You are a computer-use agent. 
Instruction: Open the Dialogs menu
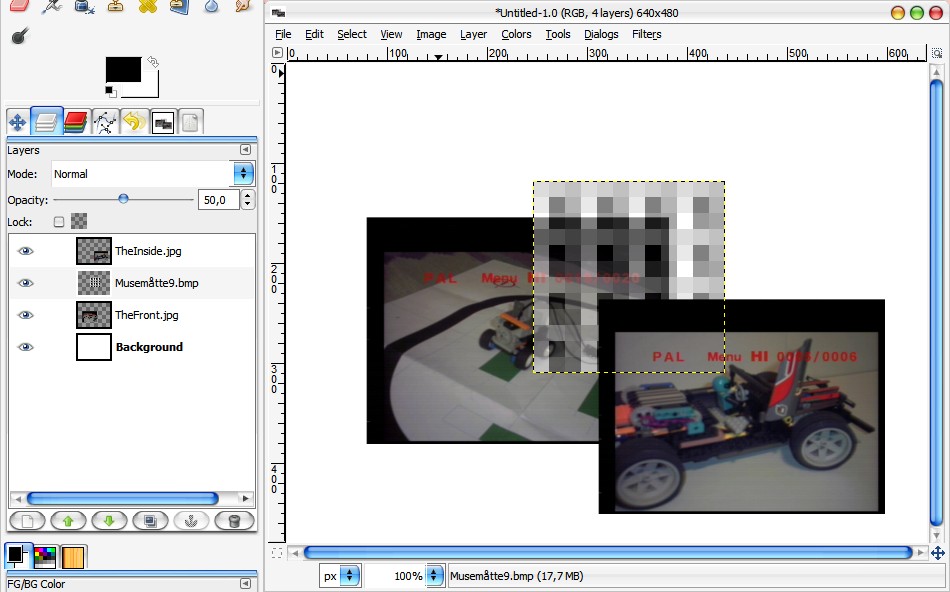coord(601,34)
